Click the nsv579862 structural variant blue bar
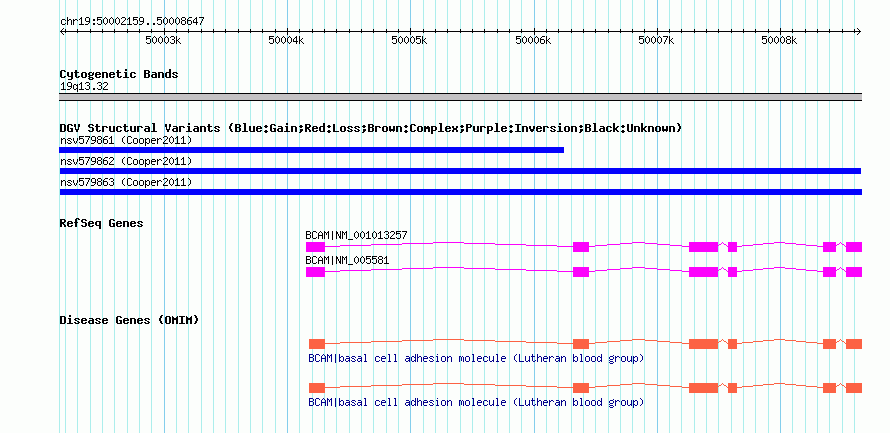Image resolution: width=890 pixels, height=433 pixels. click(x=460, y=171)
